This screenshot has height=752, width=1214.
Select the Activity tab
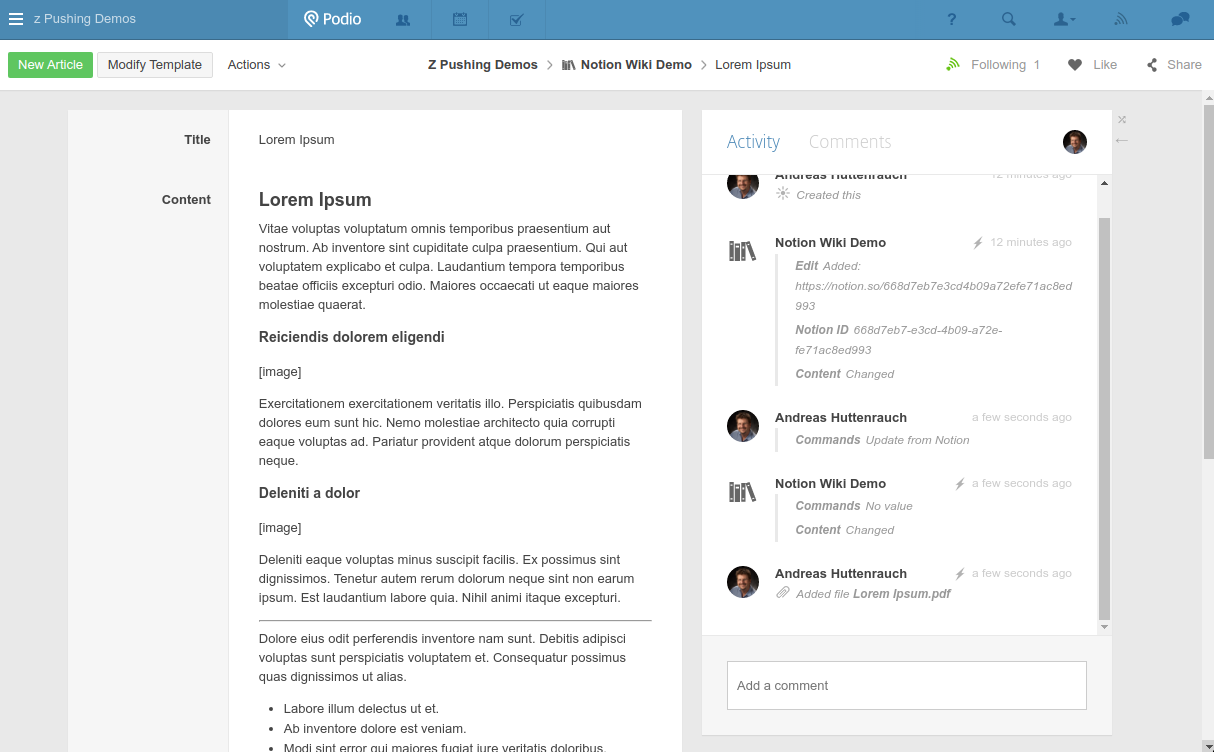click(x=753, y=142)
